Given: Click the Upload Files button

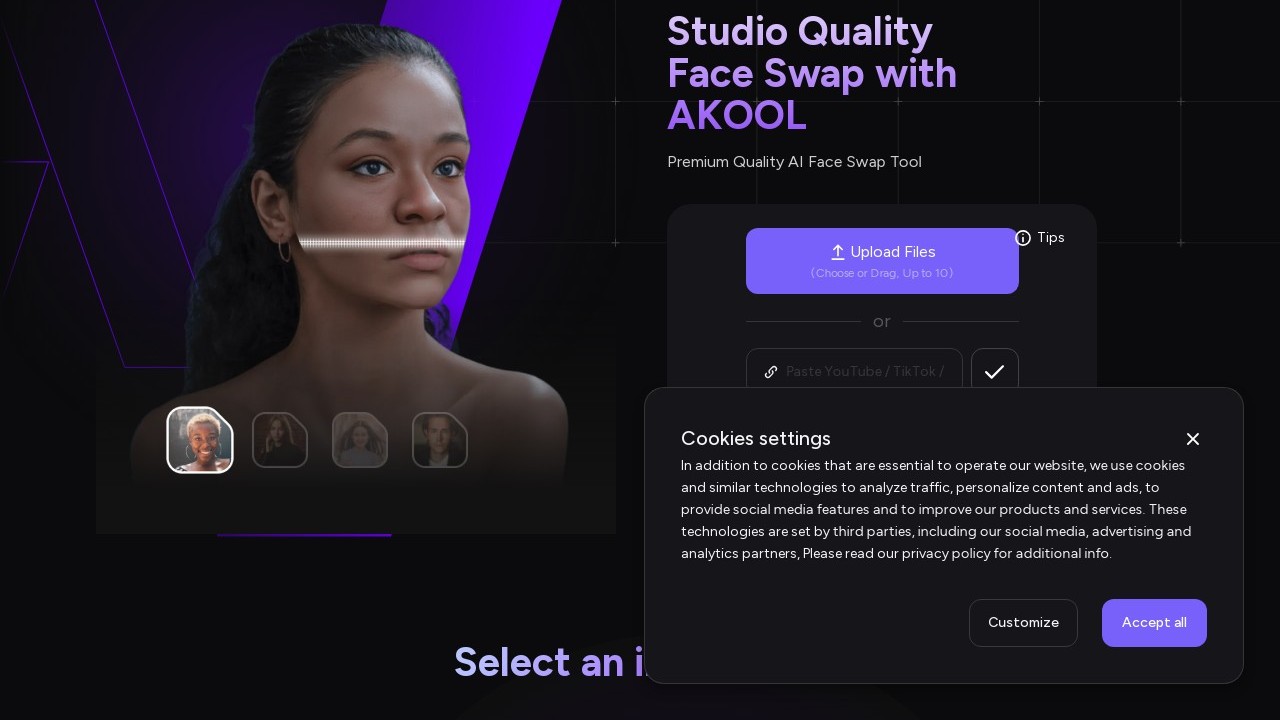Looking at the screenshot, I should pos(882,261).
